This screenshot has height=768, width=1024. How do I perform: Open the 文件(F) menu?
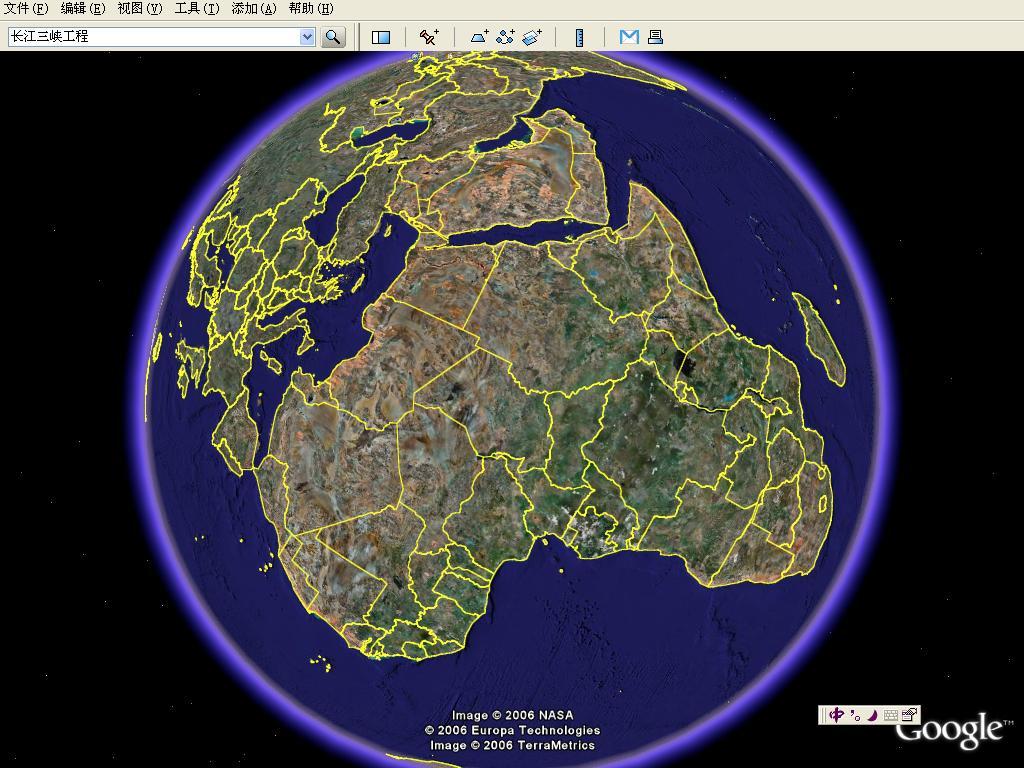(26, 8)
